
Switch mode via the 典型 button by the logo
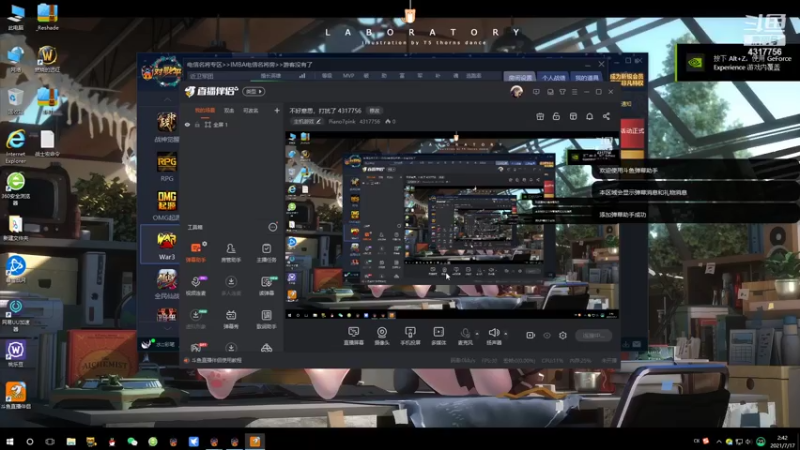click(x=254, y=91)
